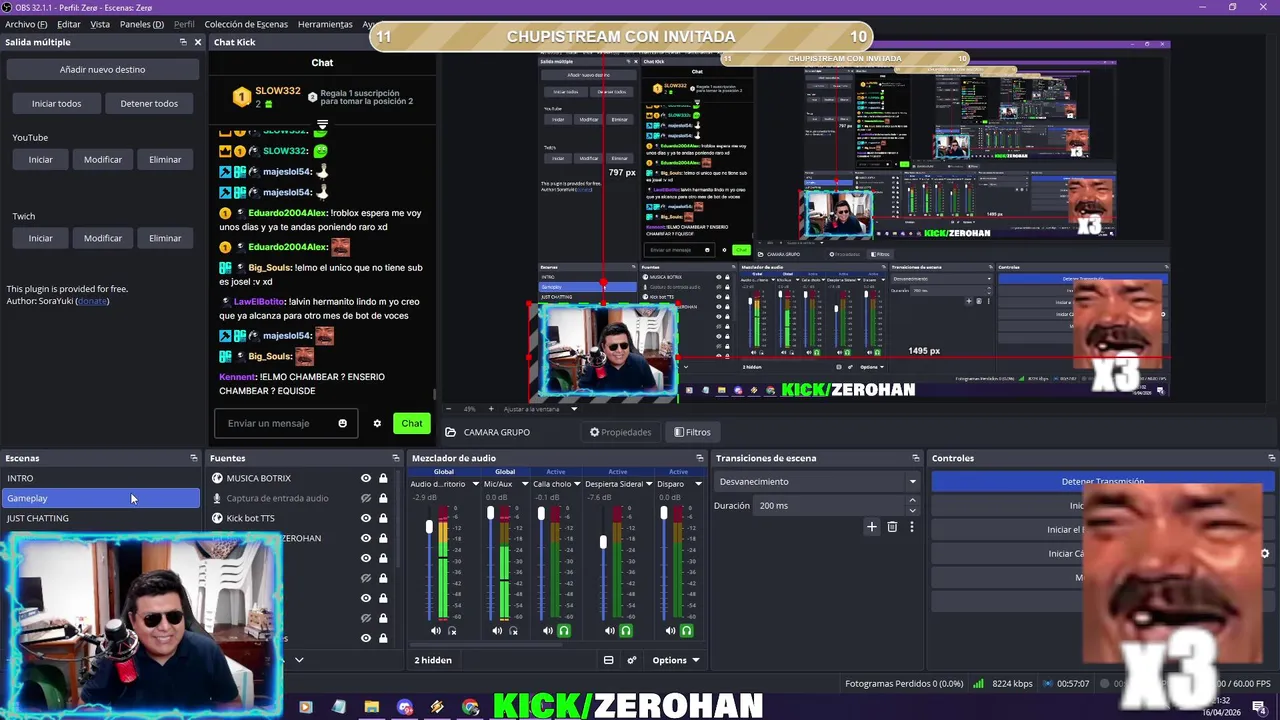This screenshot has width=1280, height=720.
Task: Enable monitoring for Audio del escritorio
Action: point(452,631)
